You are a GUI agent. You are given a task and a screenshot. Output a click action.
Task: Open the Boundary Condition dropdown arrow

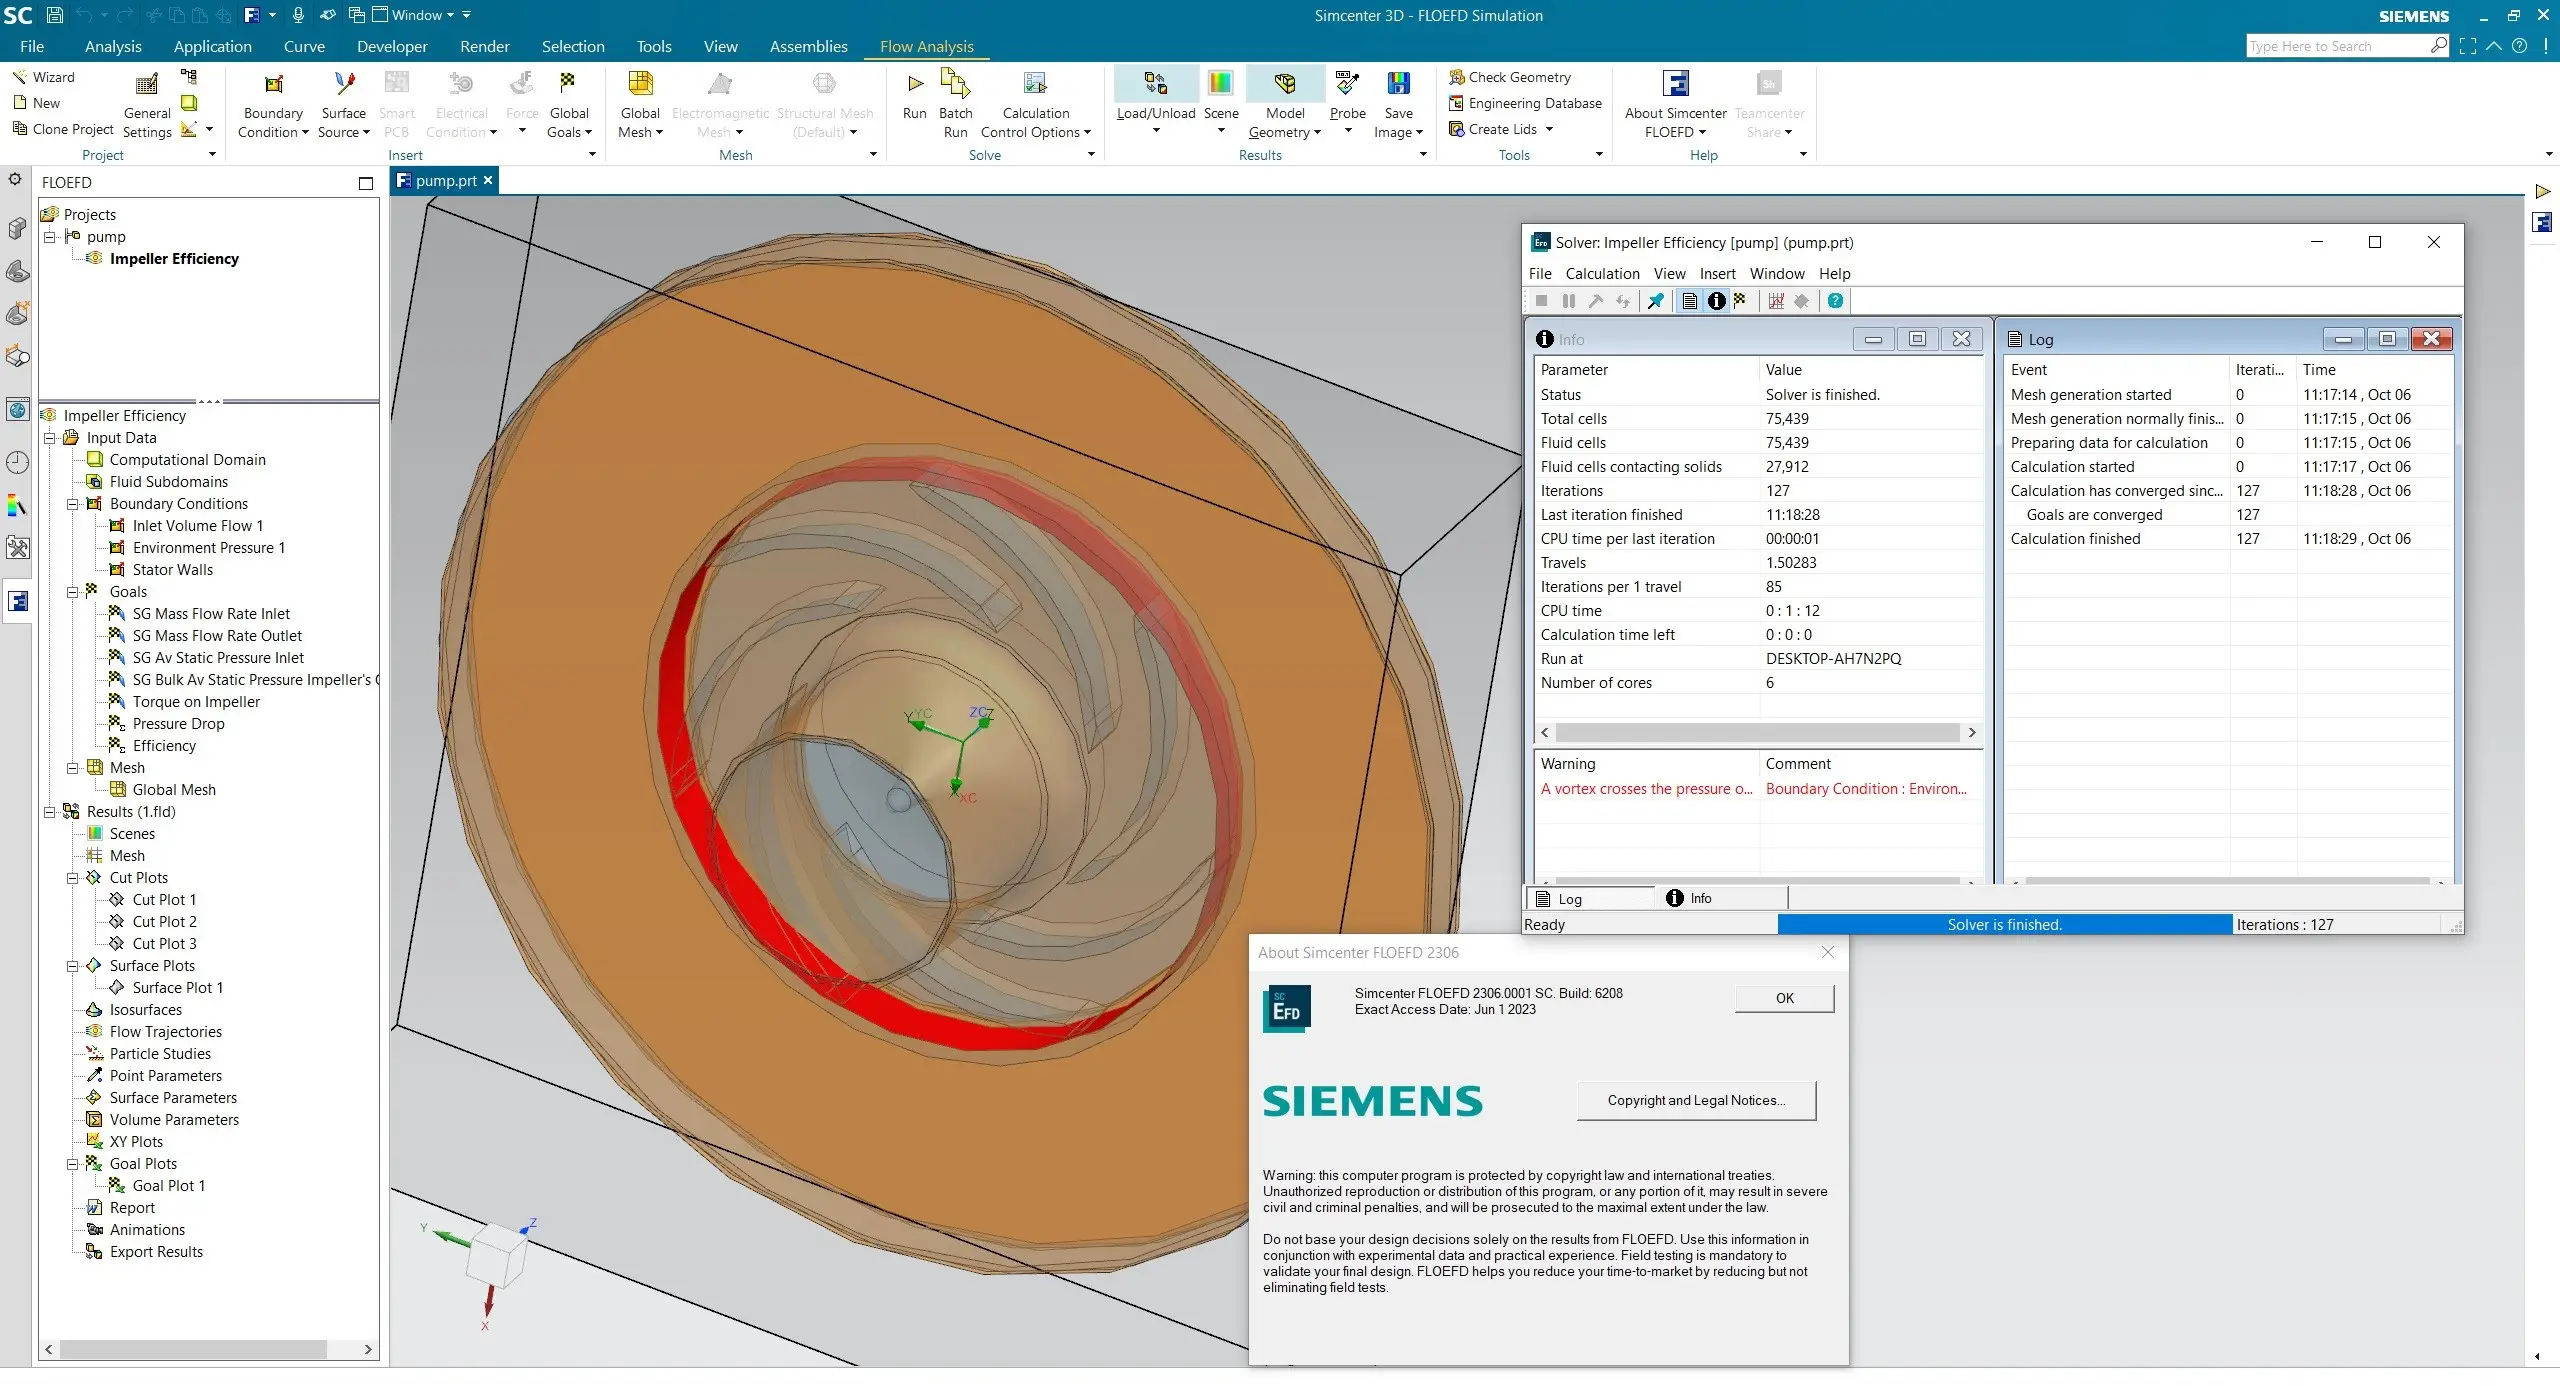[305, 132]
